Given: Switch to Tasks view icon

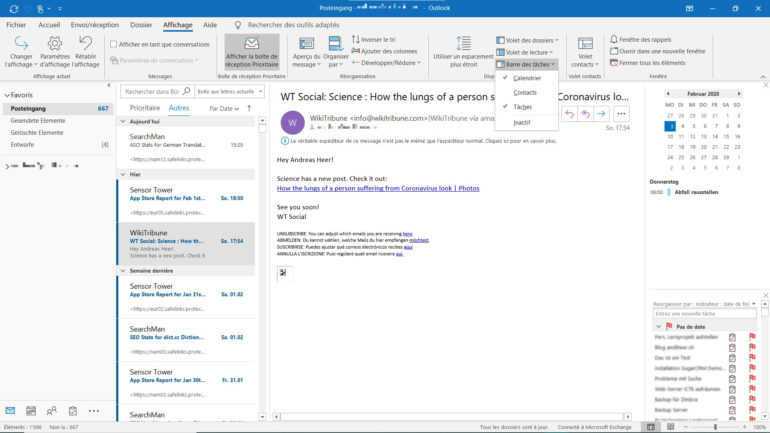Looking at the screenshot, I should point(73,410).
